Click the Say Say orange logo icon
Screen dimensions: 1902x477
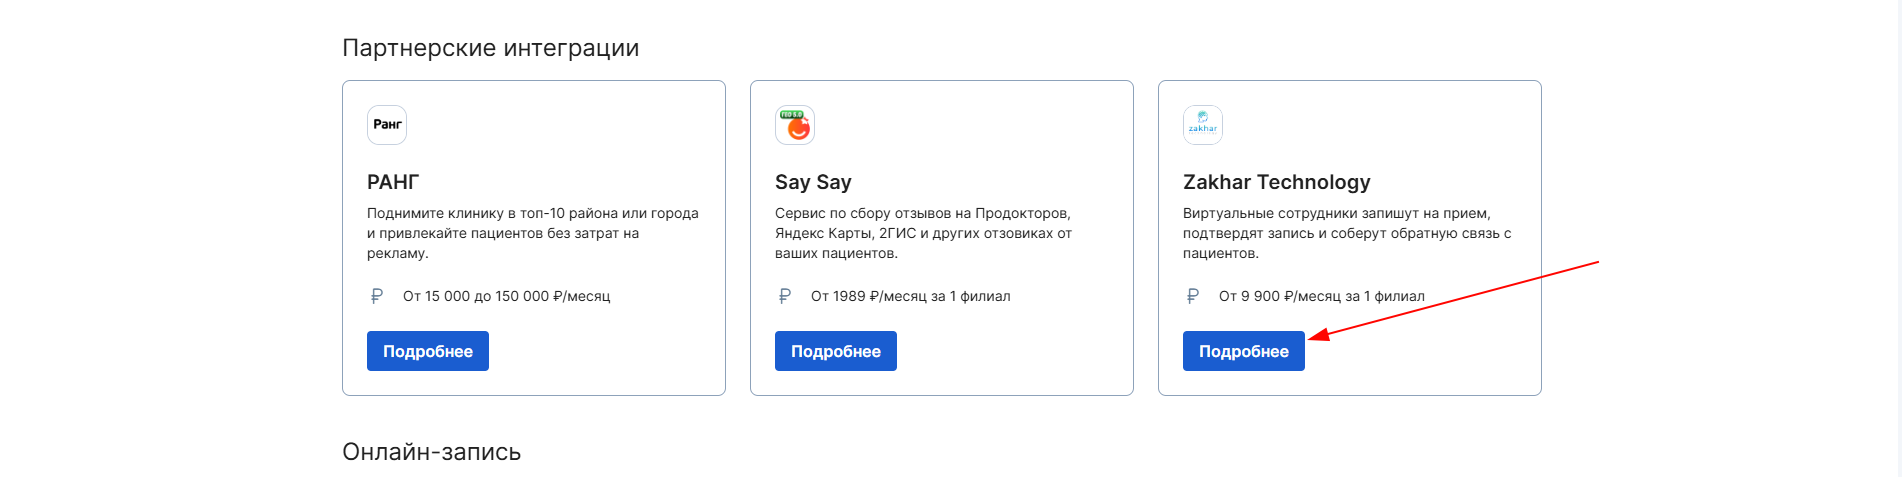click(795, 125)
